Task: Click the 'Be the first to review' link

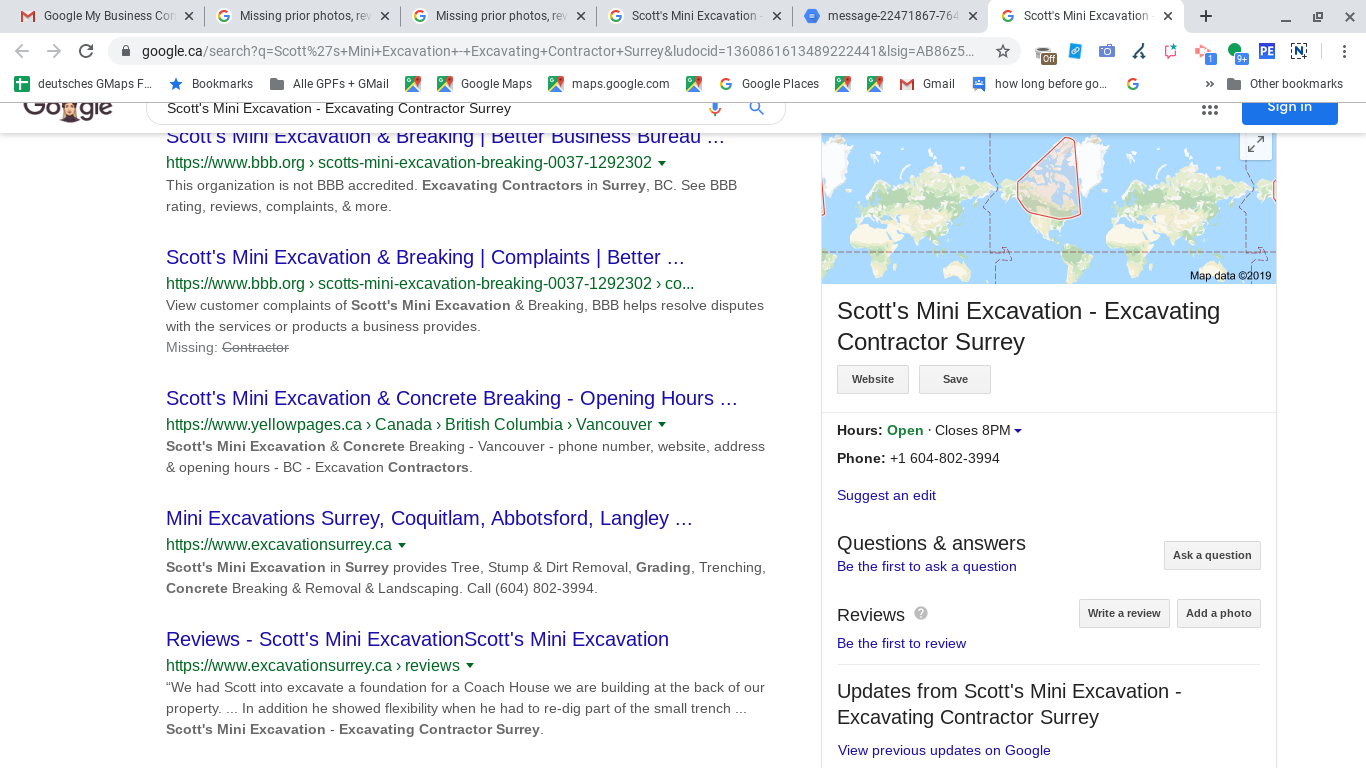Action: (x=901, y=643)
